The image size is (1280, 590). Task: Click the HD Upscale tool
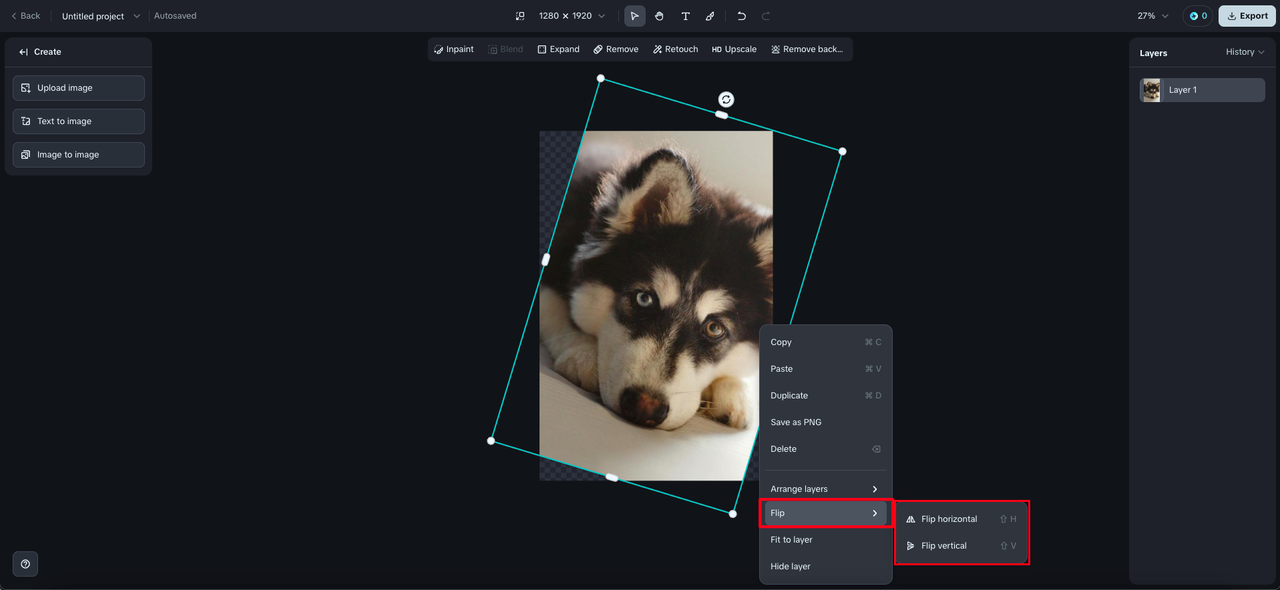(734, 49)
